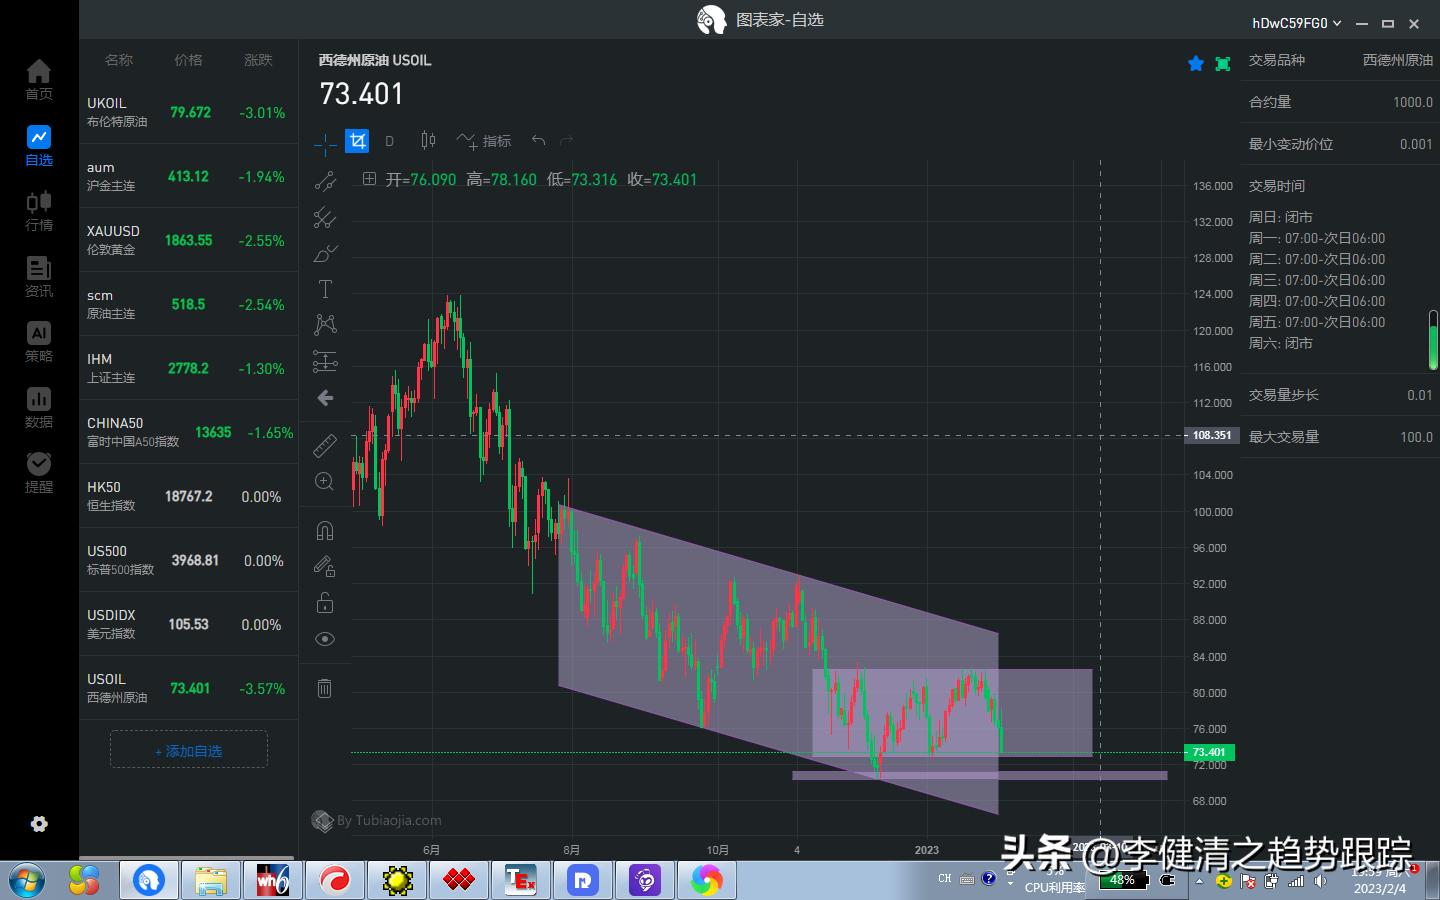Image resolution: width=1440 pixels, height=900 pixels.
Task: Select scm 原油主连 in watchlist
Action: tap(189, 304)
